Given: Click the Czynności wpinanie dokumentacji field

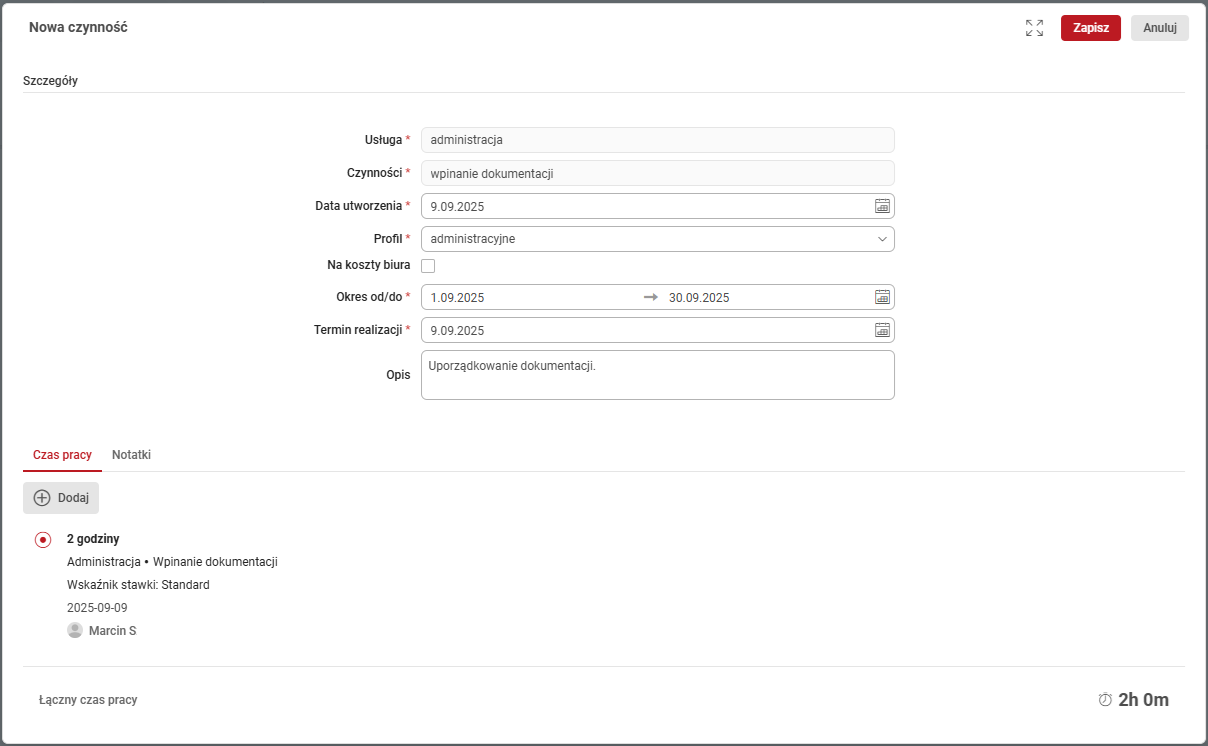Looking at the screenshot, I should [x=657, y=173].
